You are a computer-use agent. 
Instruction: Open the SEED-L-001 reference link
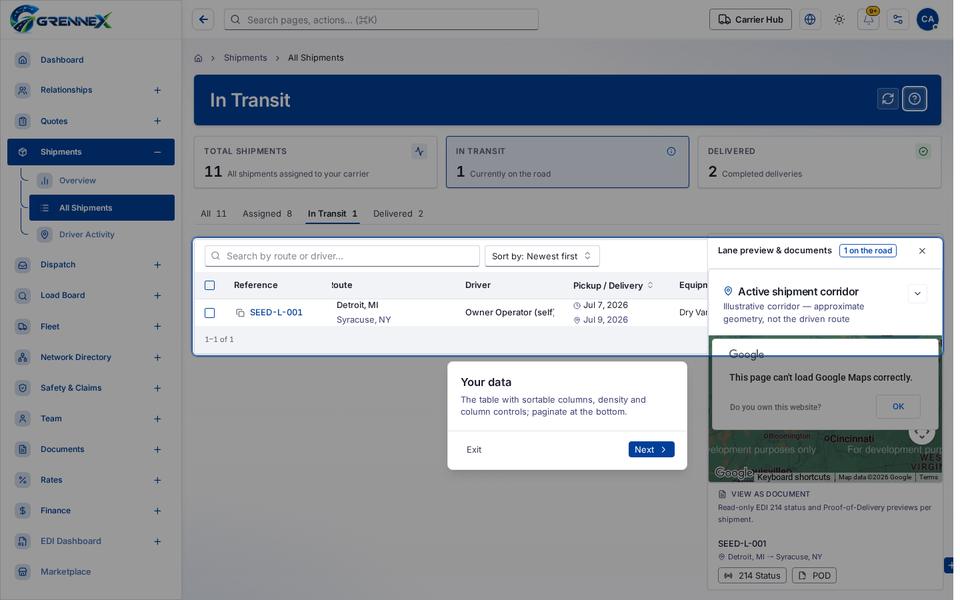(x=276, y=312)
